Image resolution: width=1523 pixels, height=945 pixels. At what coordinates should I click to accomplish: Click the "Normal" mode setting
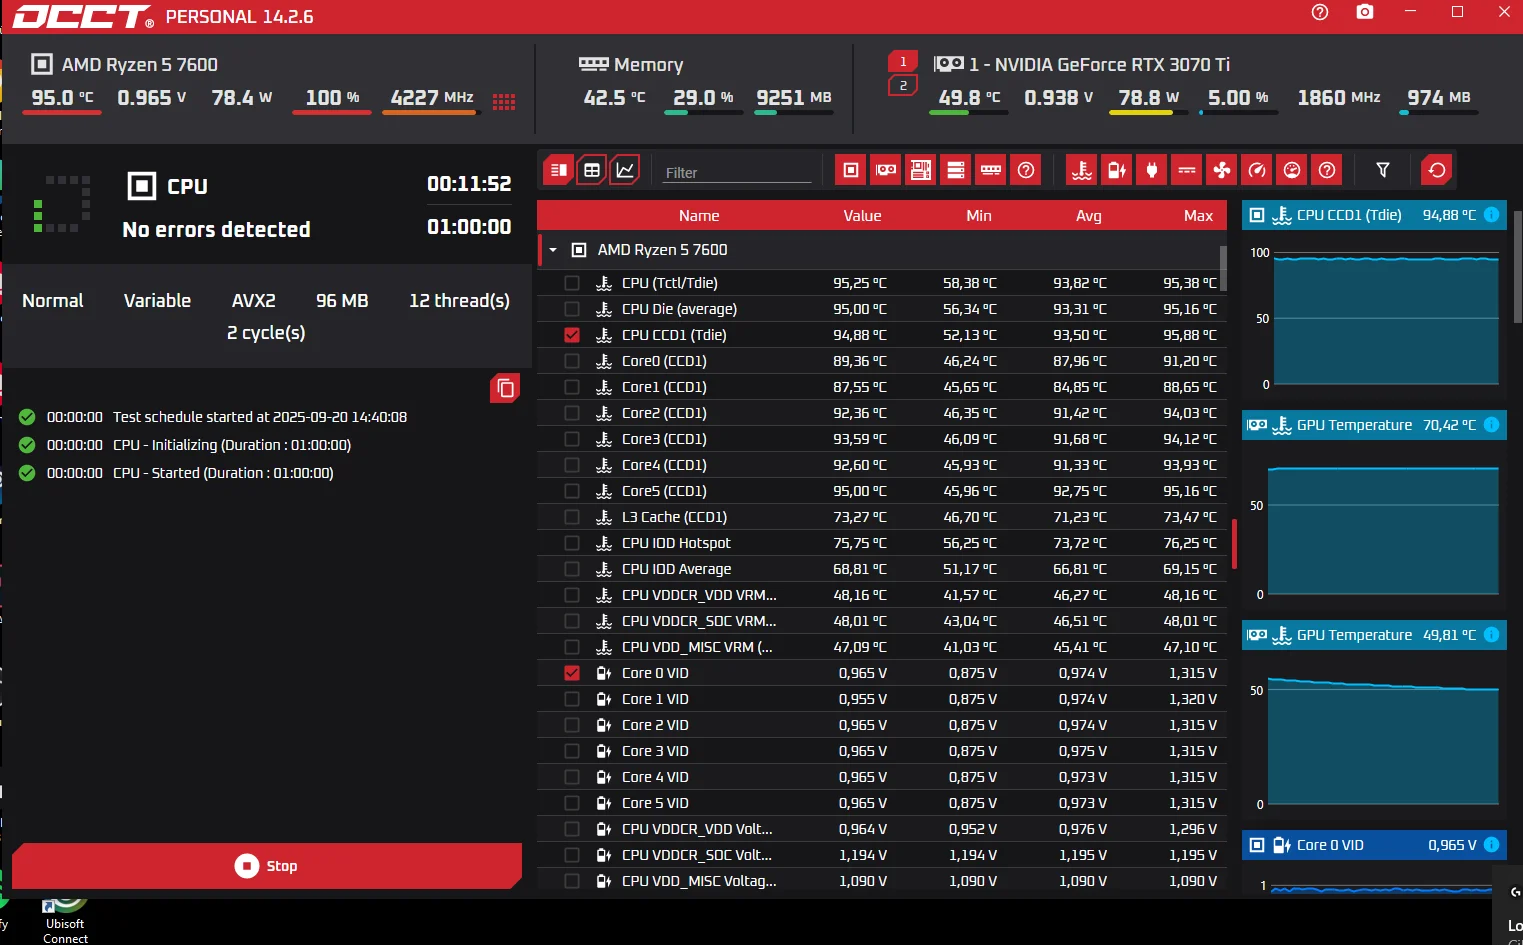pyautogui.click(x=53, y=300)
